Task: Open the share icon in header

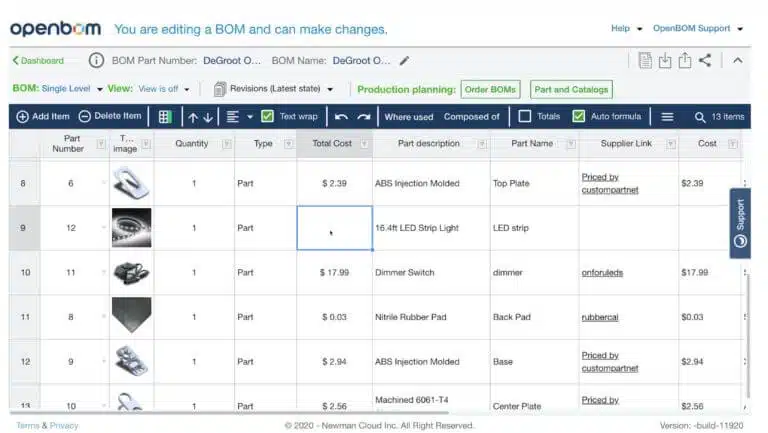Action: pos(705,60)
